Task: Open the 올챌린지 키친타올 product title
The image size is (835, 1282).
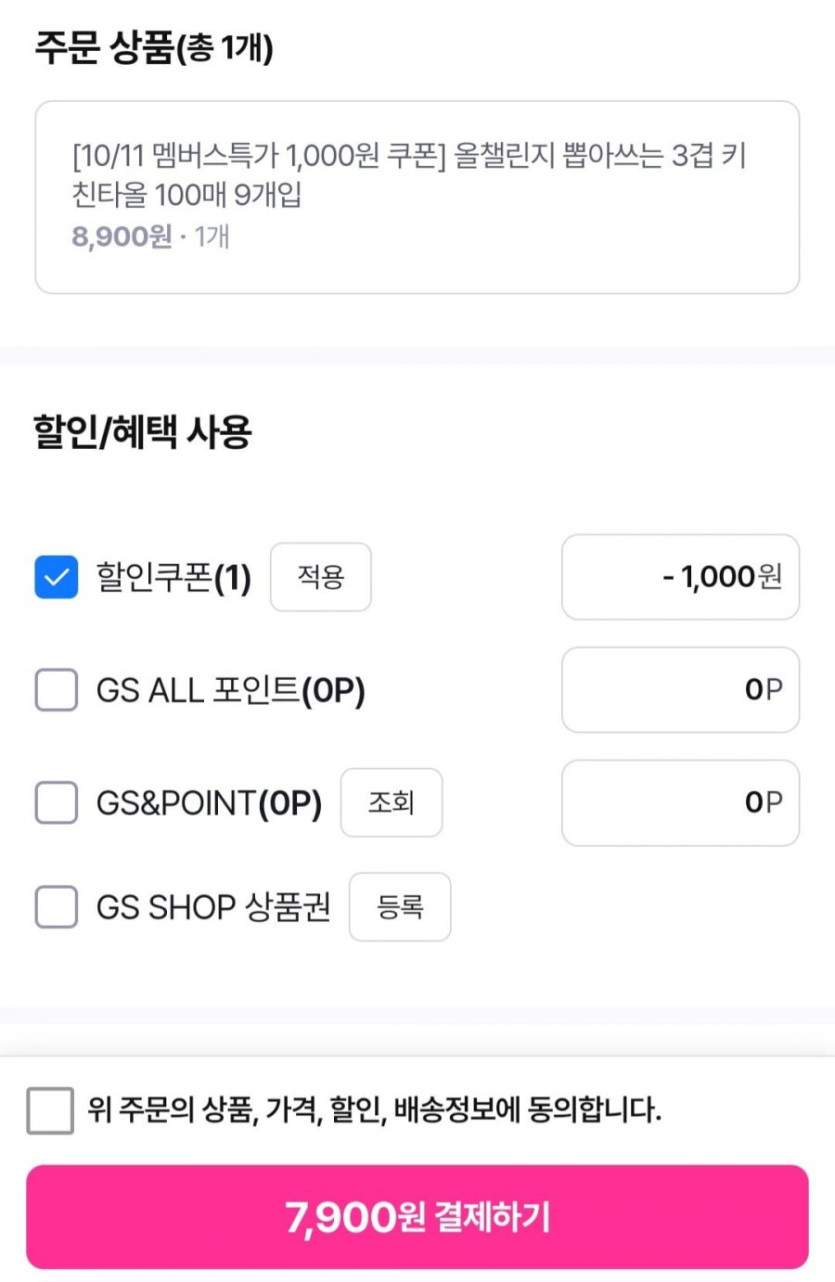Action: point(410,175)
